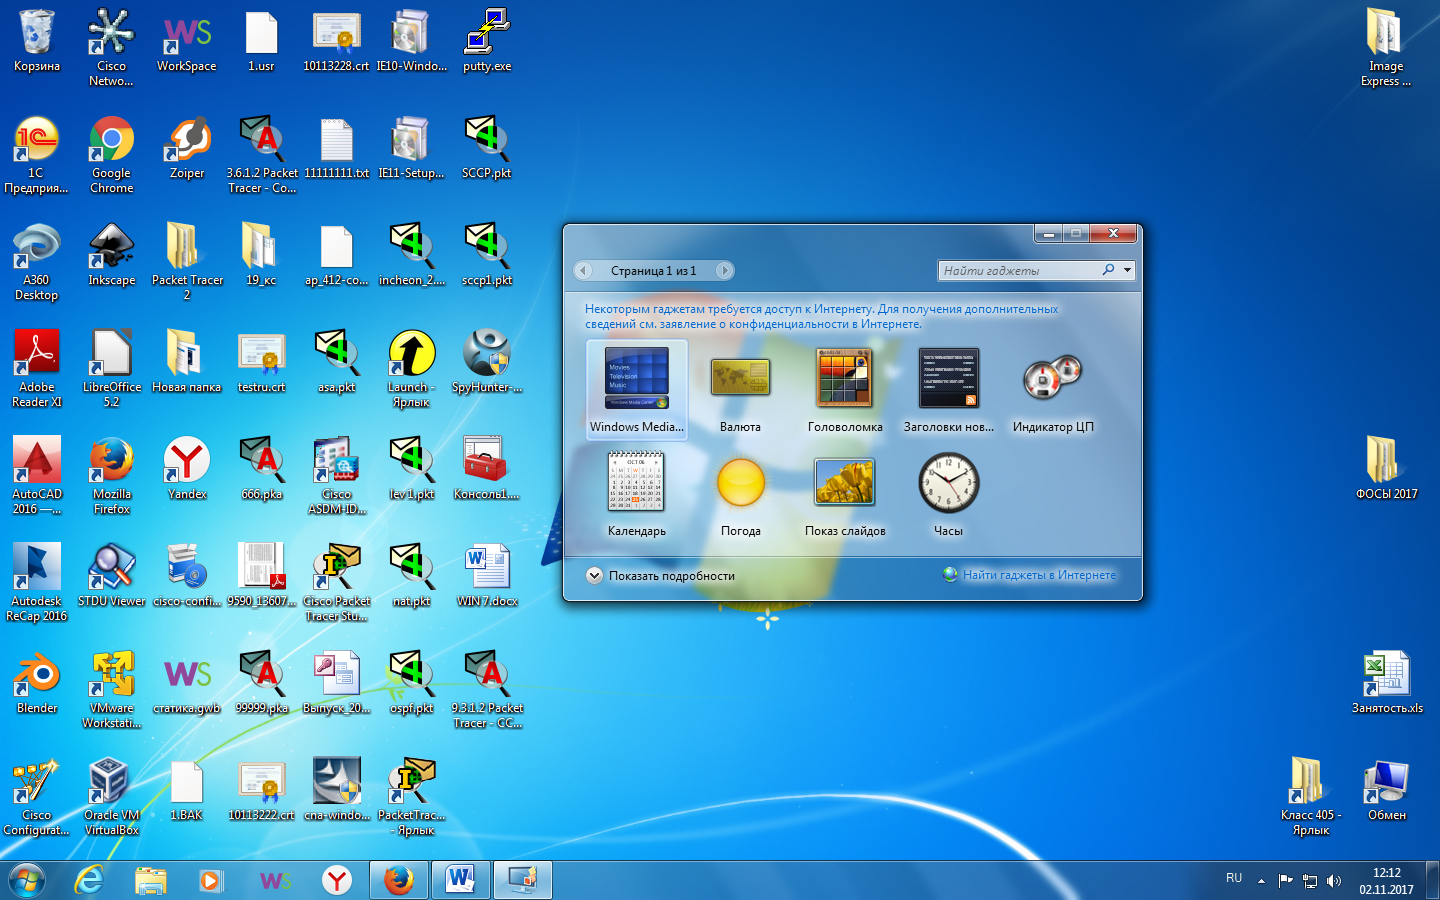Select the Oracle VM VirtualBox shortcut
The height and width of the screenshot is (900, 1440).
pos(111,797)
